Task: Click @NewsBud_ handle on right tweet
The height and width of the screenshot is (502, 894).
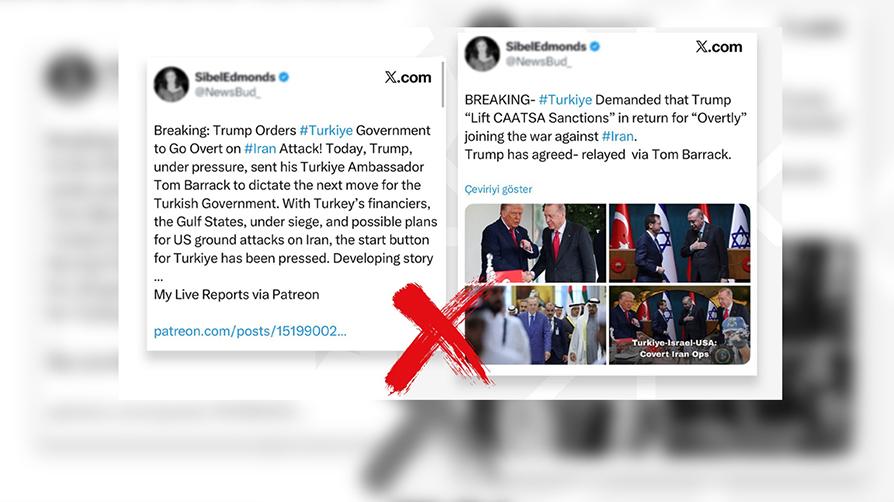Action: 538,62
